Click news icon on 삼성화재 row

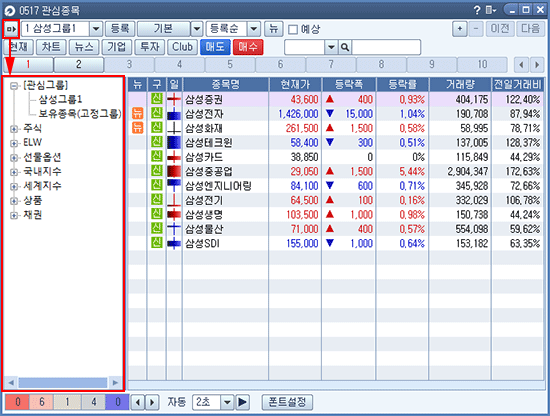[138, 128]
